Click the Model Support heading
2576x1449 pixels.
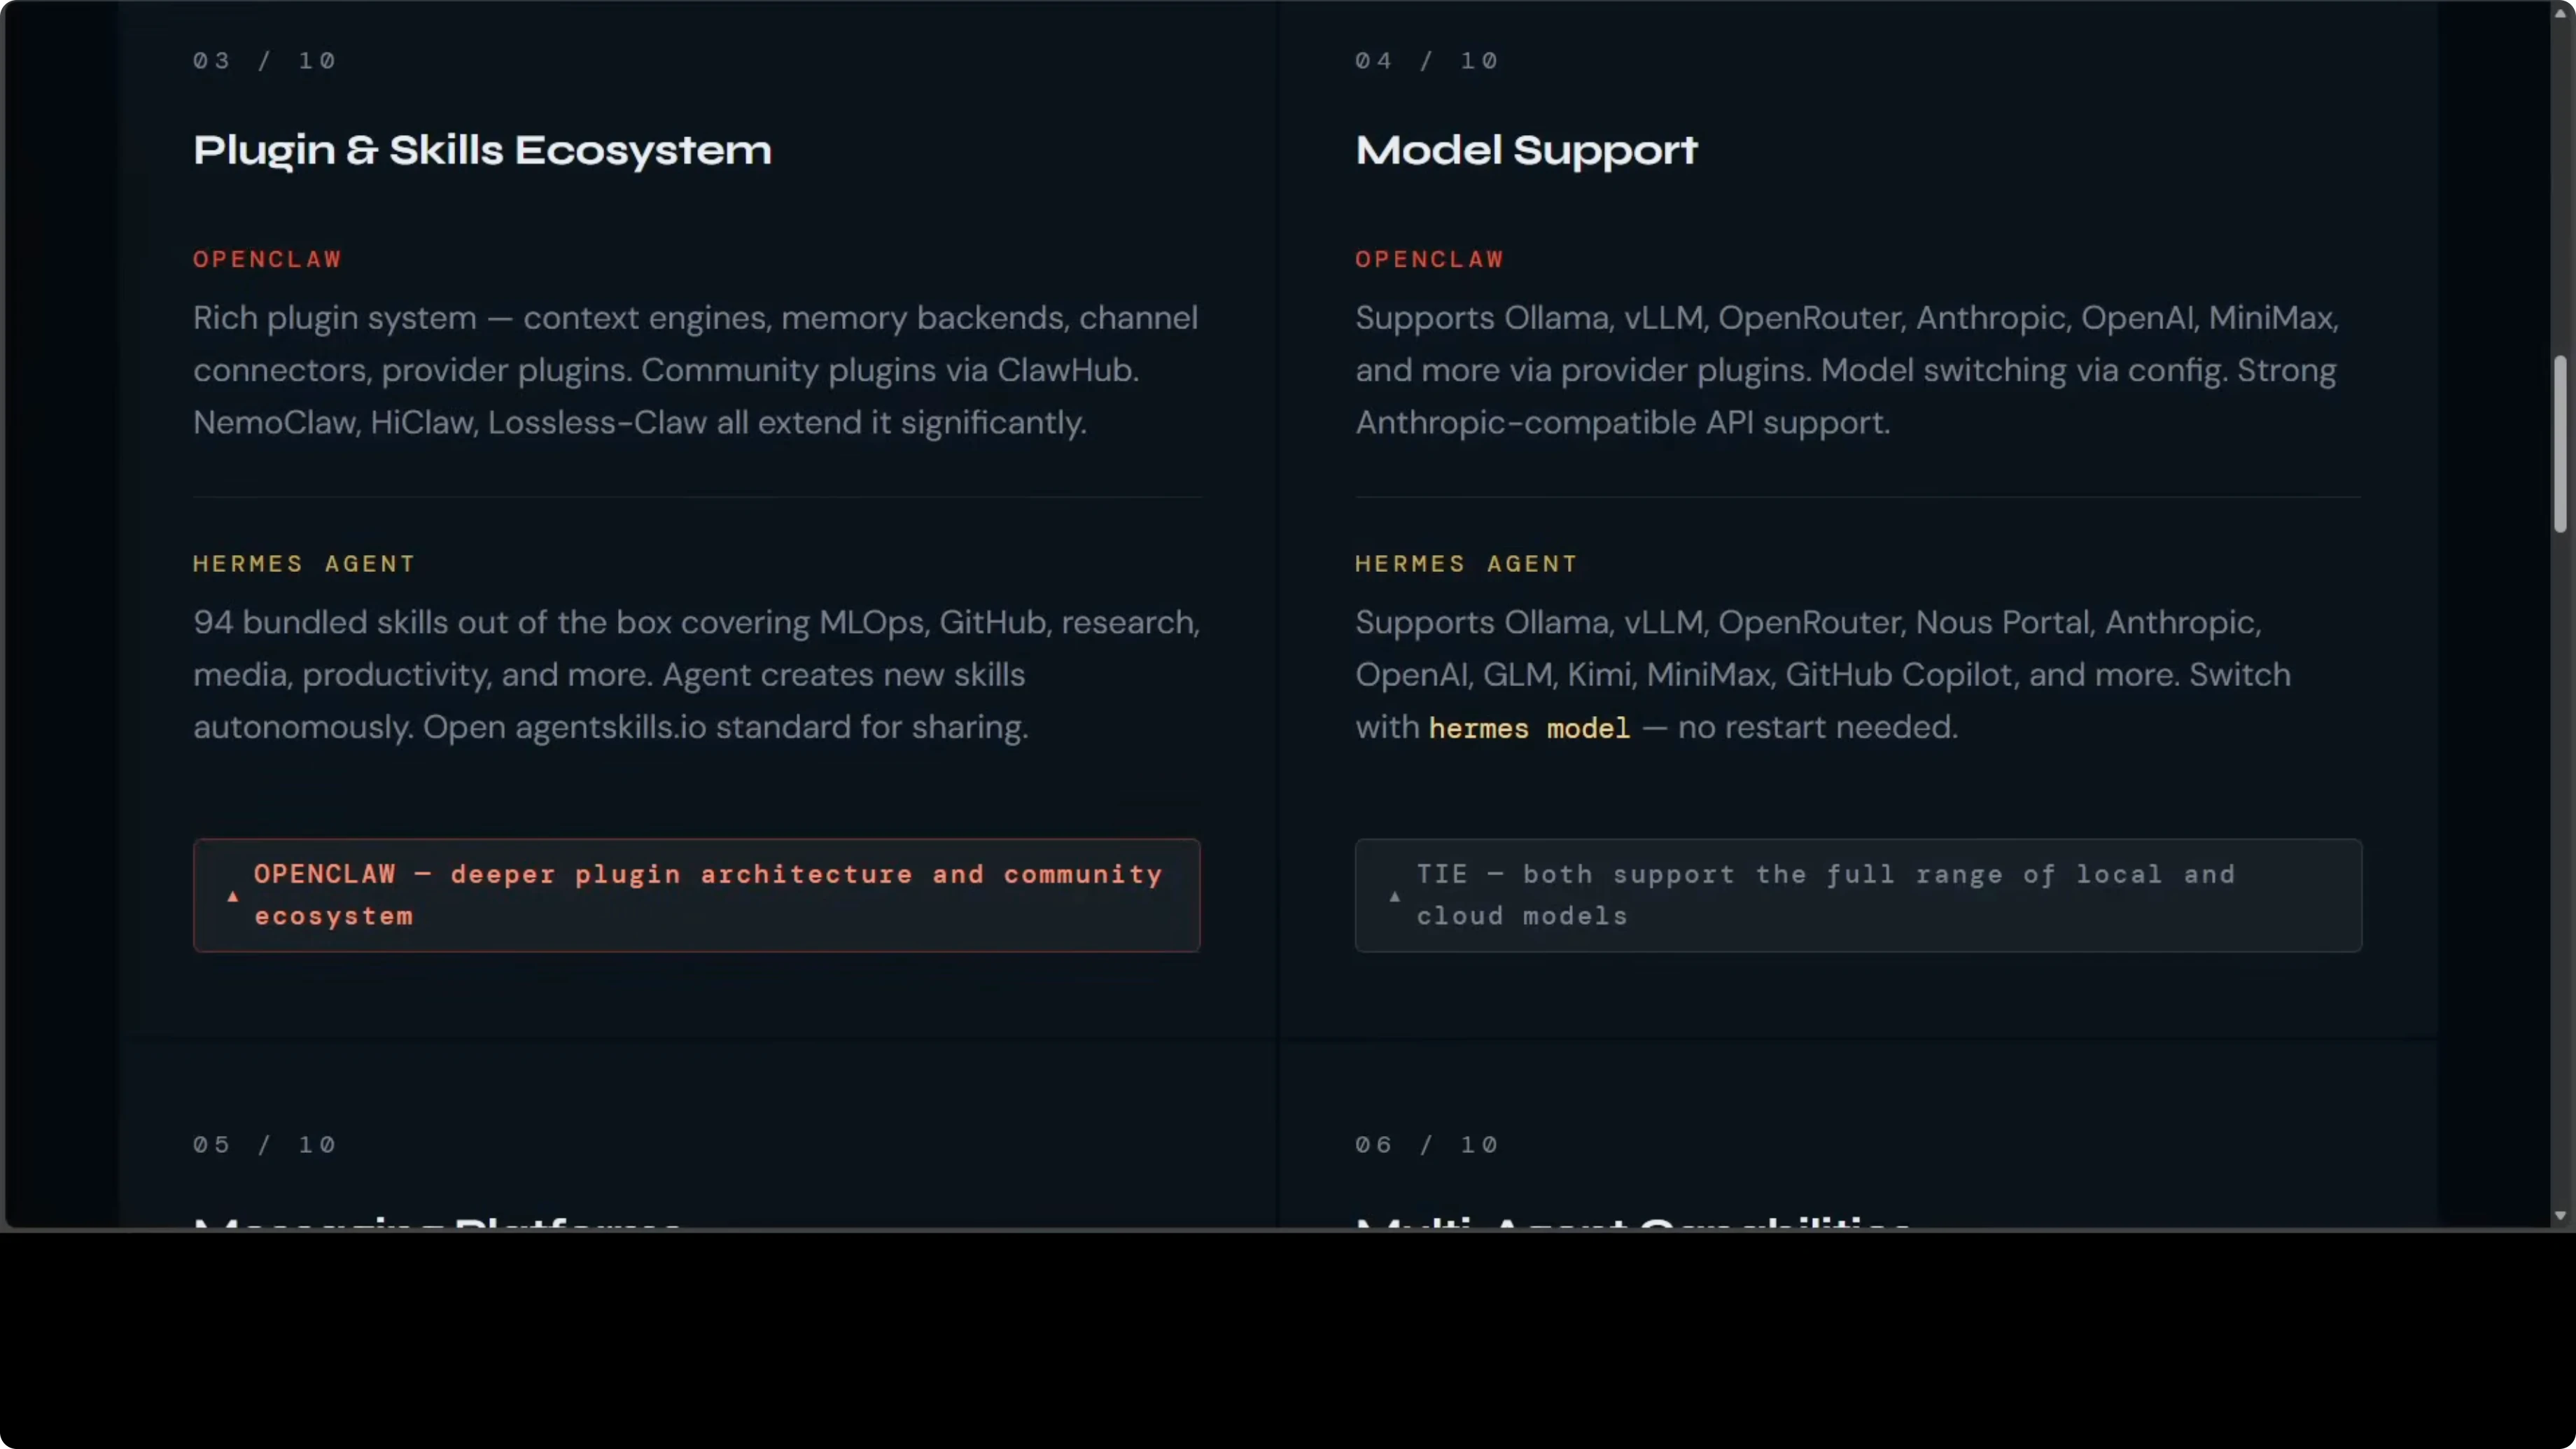[x=1526, y=150]
